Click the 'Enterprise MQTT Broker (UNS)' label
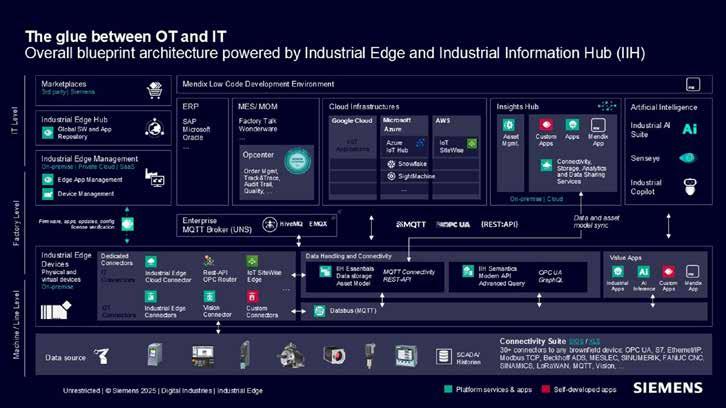The height and width of the screenshot is (408, 726). 217,225
